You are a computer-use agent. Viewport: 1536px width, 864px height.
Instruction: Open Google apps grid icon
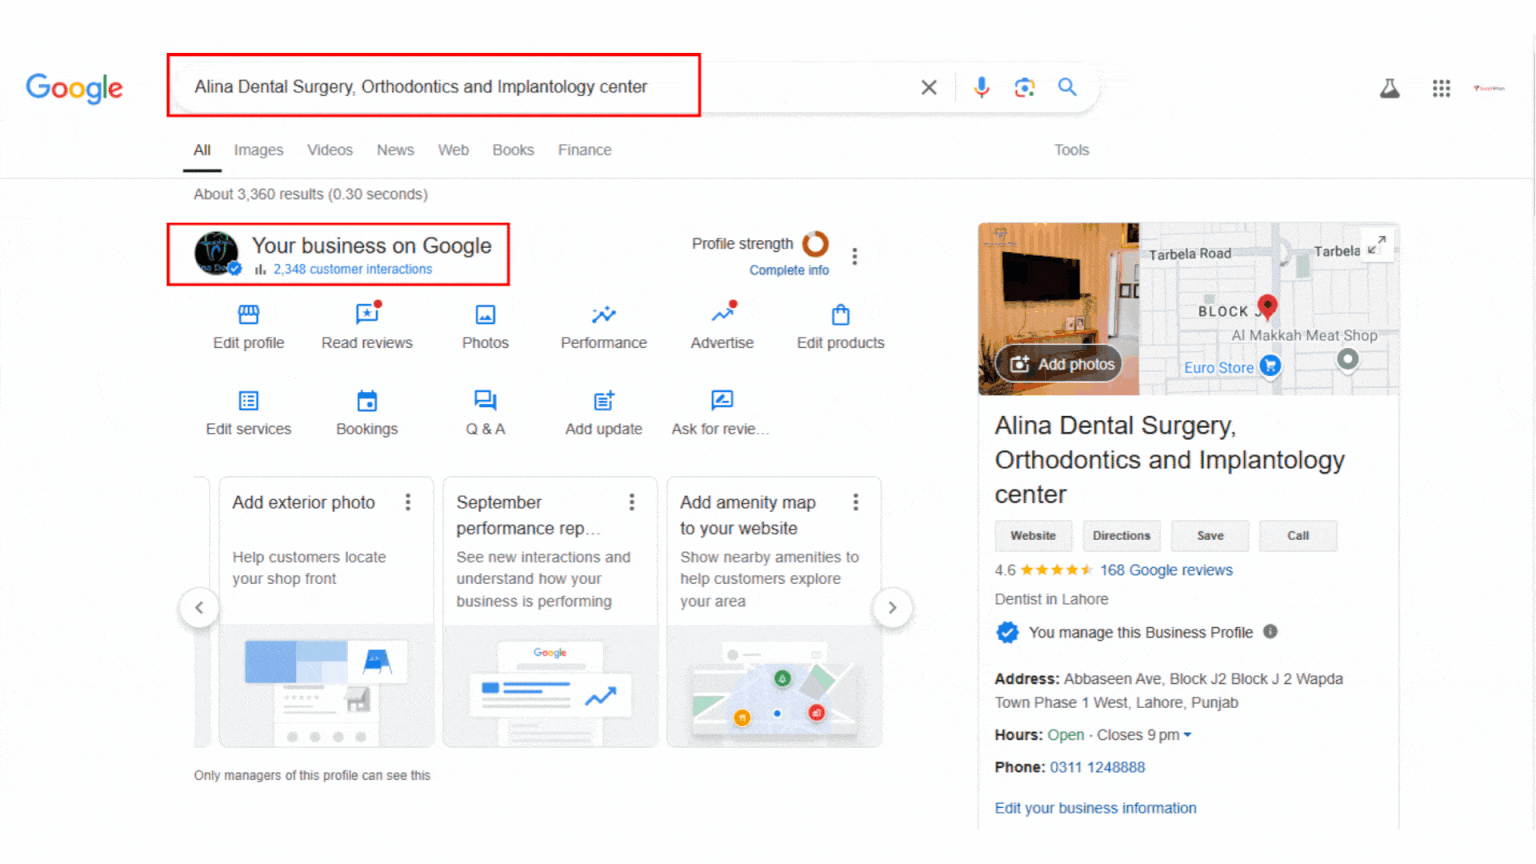click(1441, 89)
